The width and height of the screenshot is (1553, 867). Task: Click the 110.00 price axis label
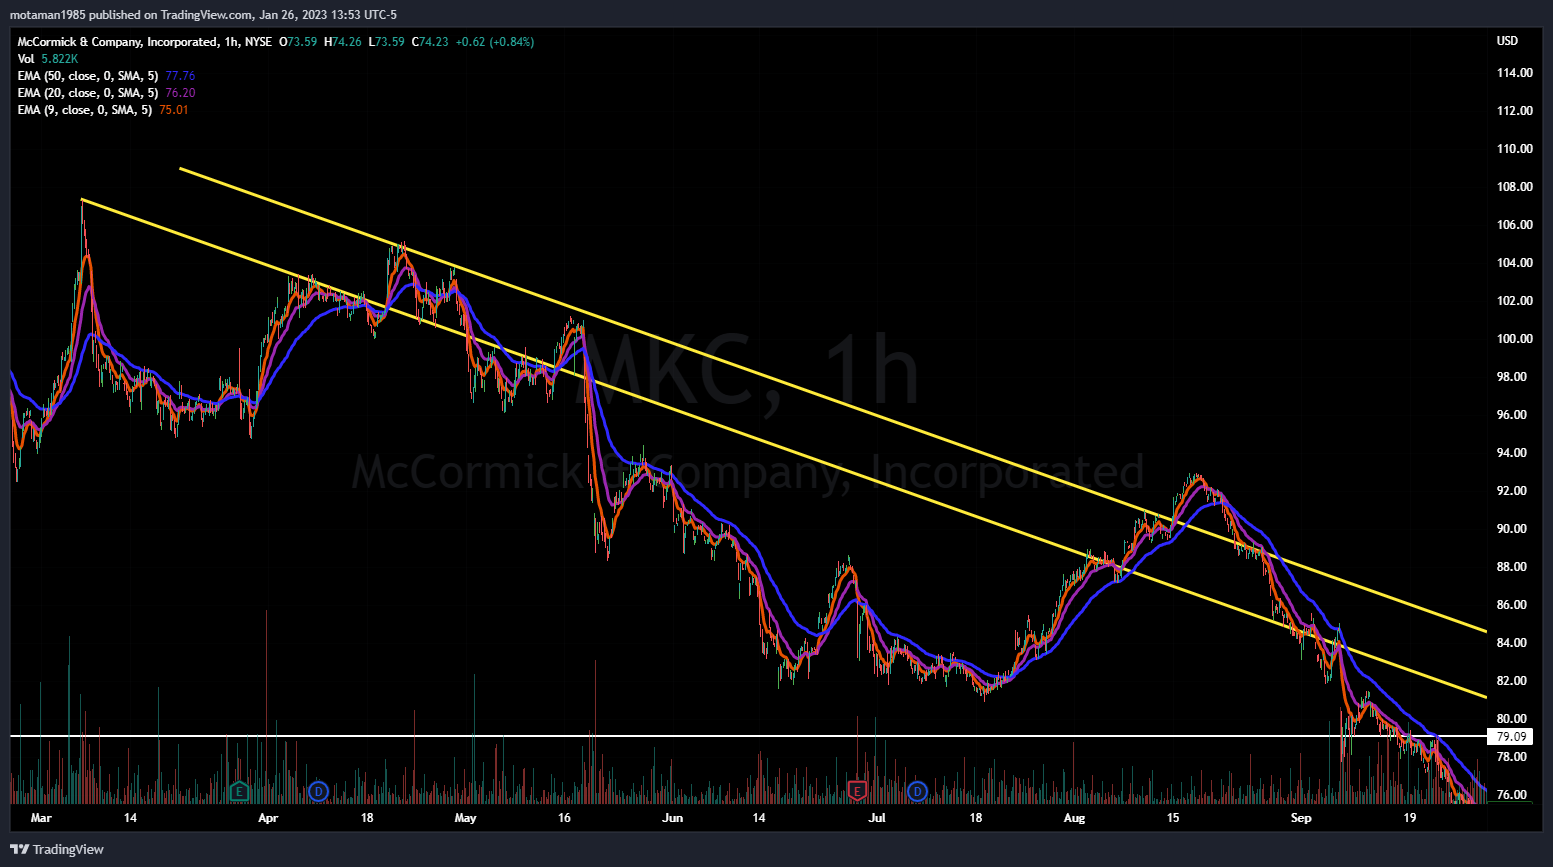tap(1514, 149)
